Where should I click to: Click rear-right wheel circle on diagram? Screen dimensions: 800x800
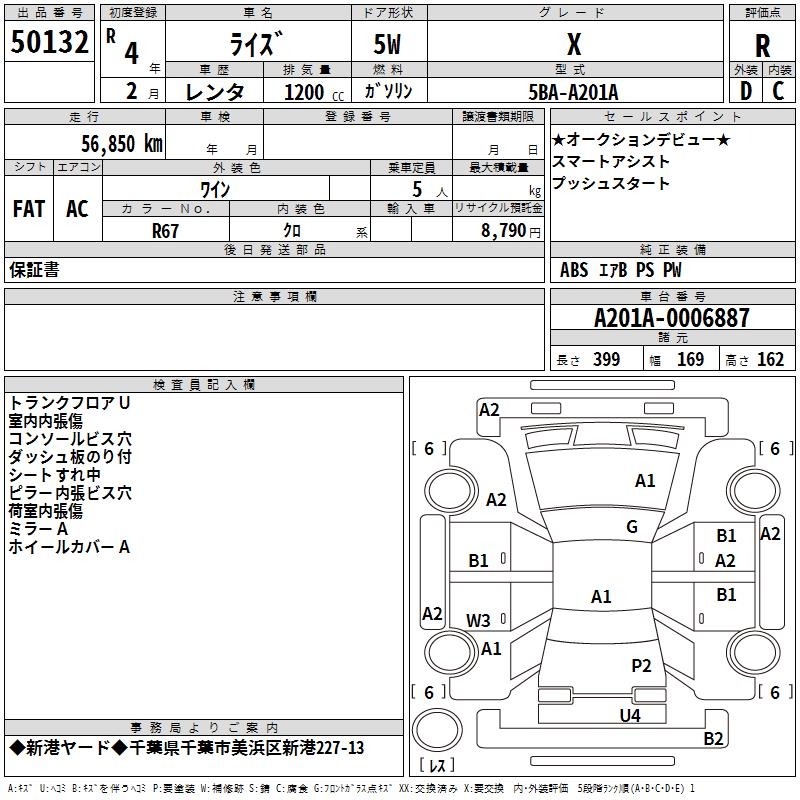point(754,652)
